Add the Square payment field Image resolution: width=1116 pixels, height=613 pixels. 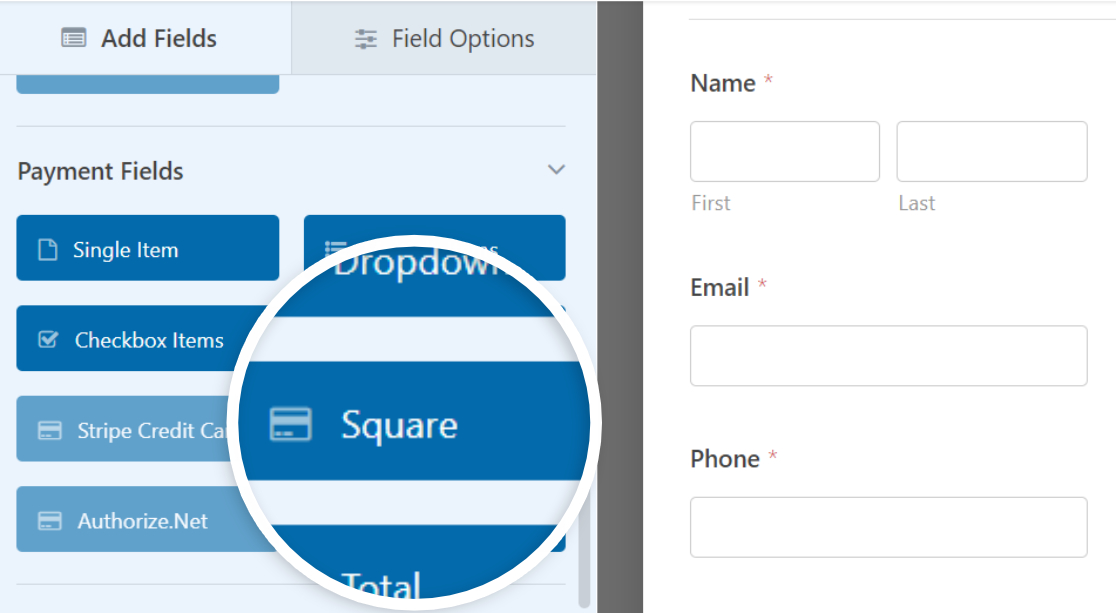pos(414,421)
